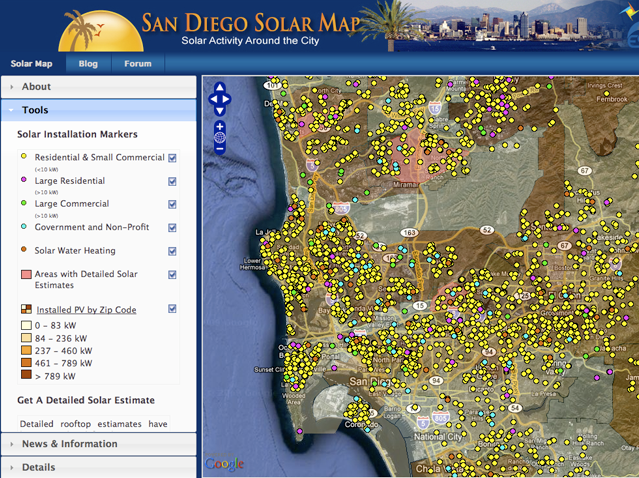639x478 pixels.
Task: Click the Lower Hermosa label on map
Action: point(252,264)
